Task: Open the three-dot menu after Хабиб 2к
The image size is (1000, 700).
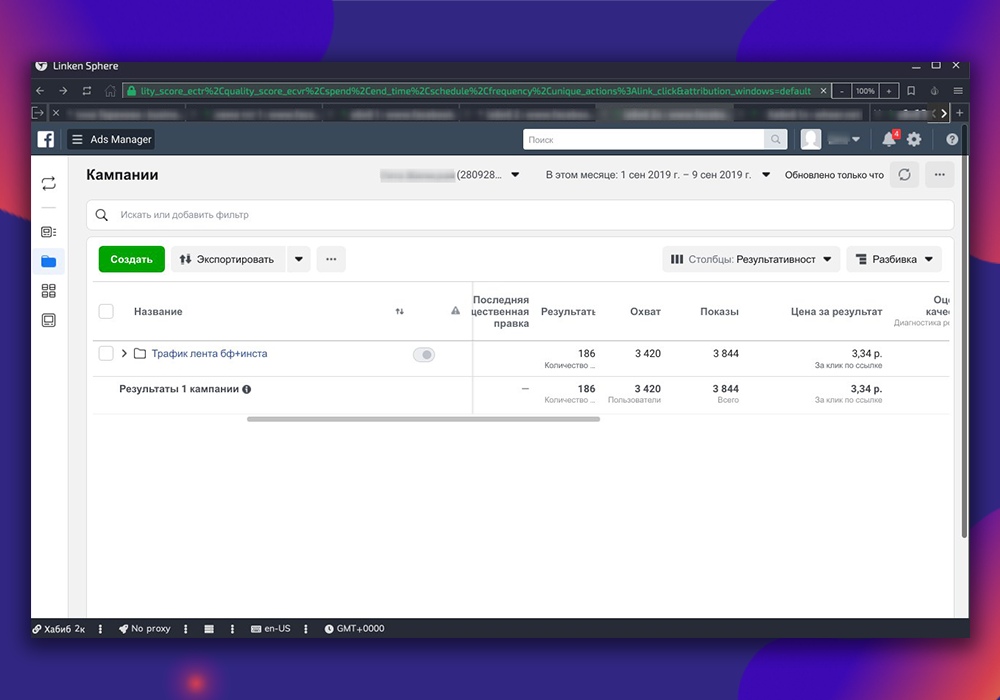Action: 100,629
